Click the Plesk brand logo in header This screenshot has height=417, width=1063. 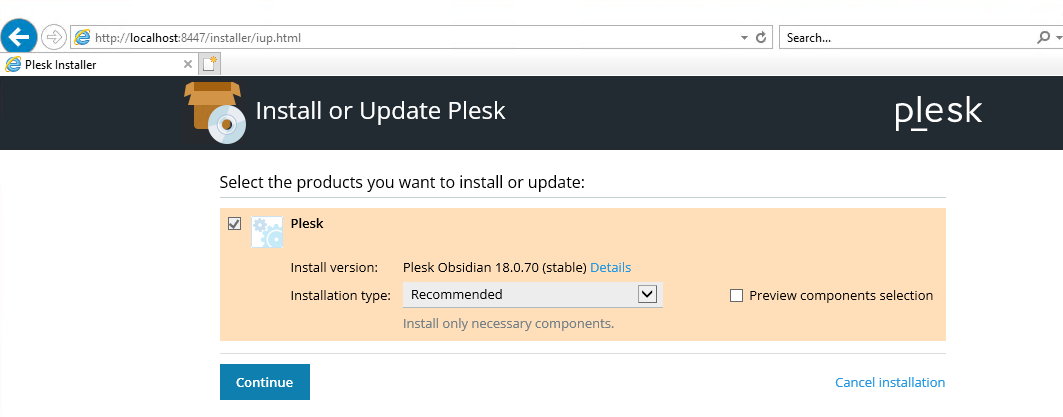(938, 113)
